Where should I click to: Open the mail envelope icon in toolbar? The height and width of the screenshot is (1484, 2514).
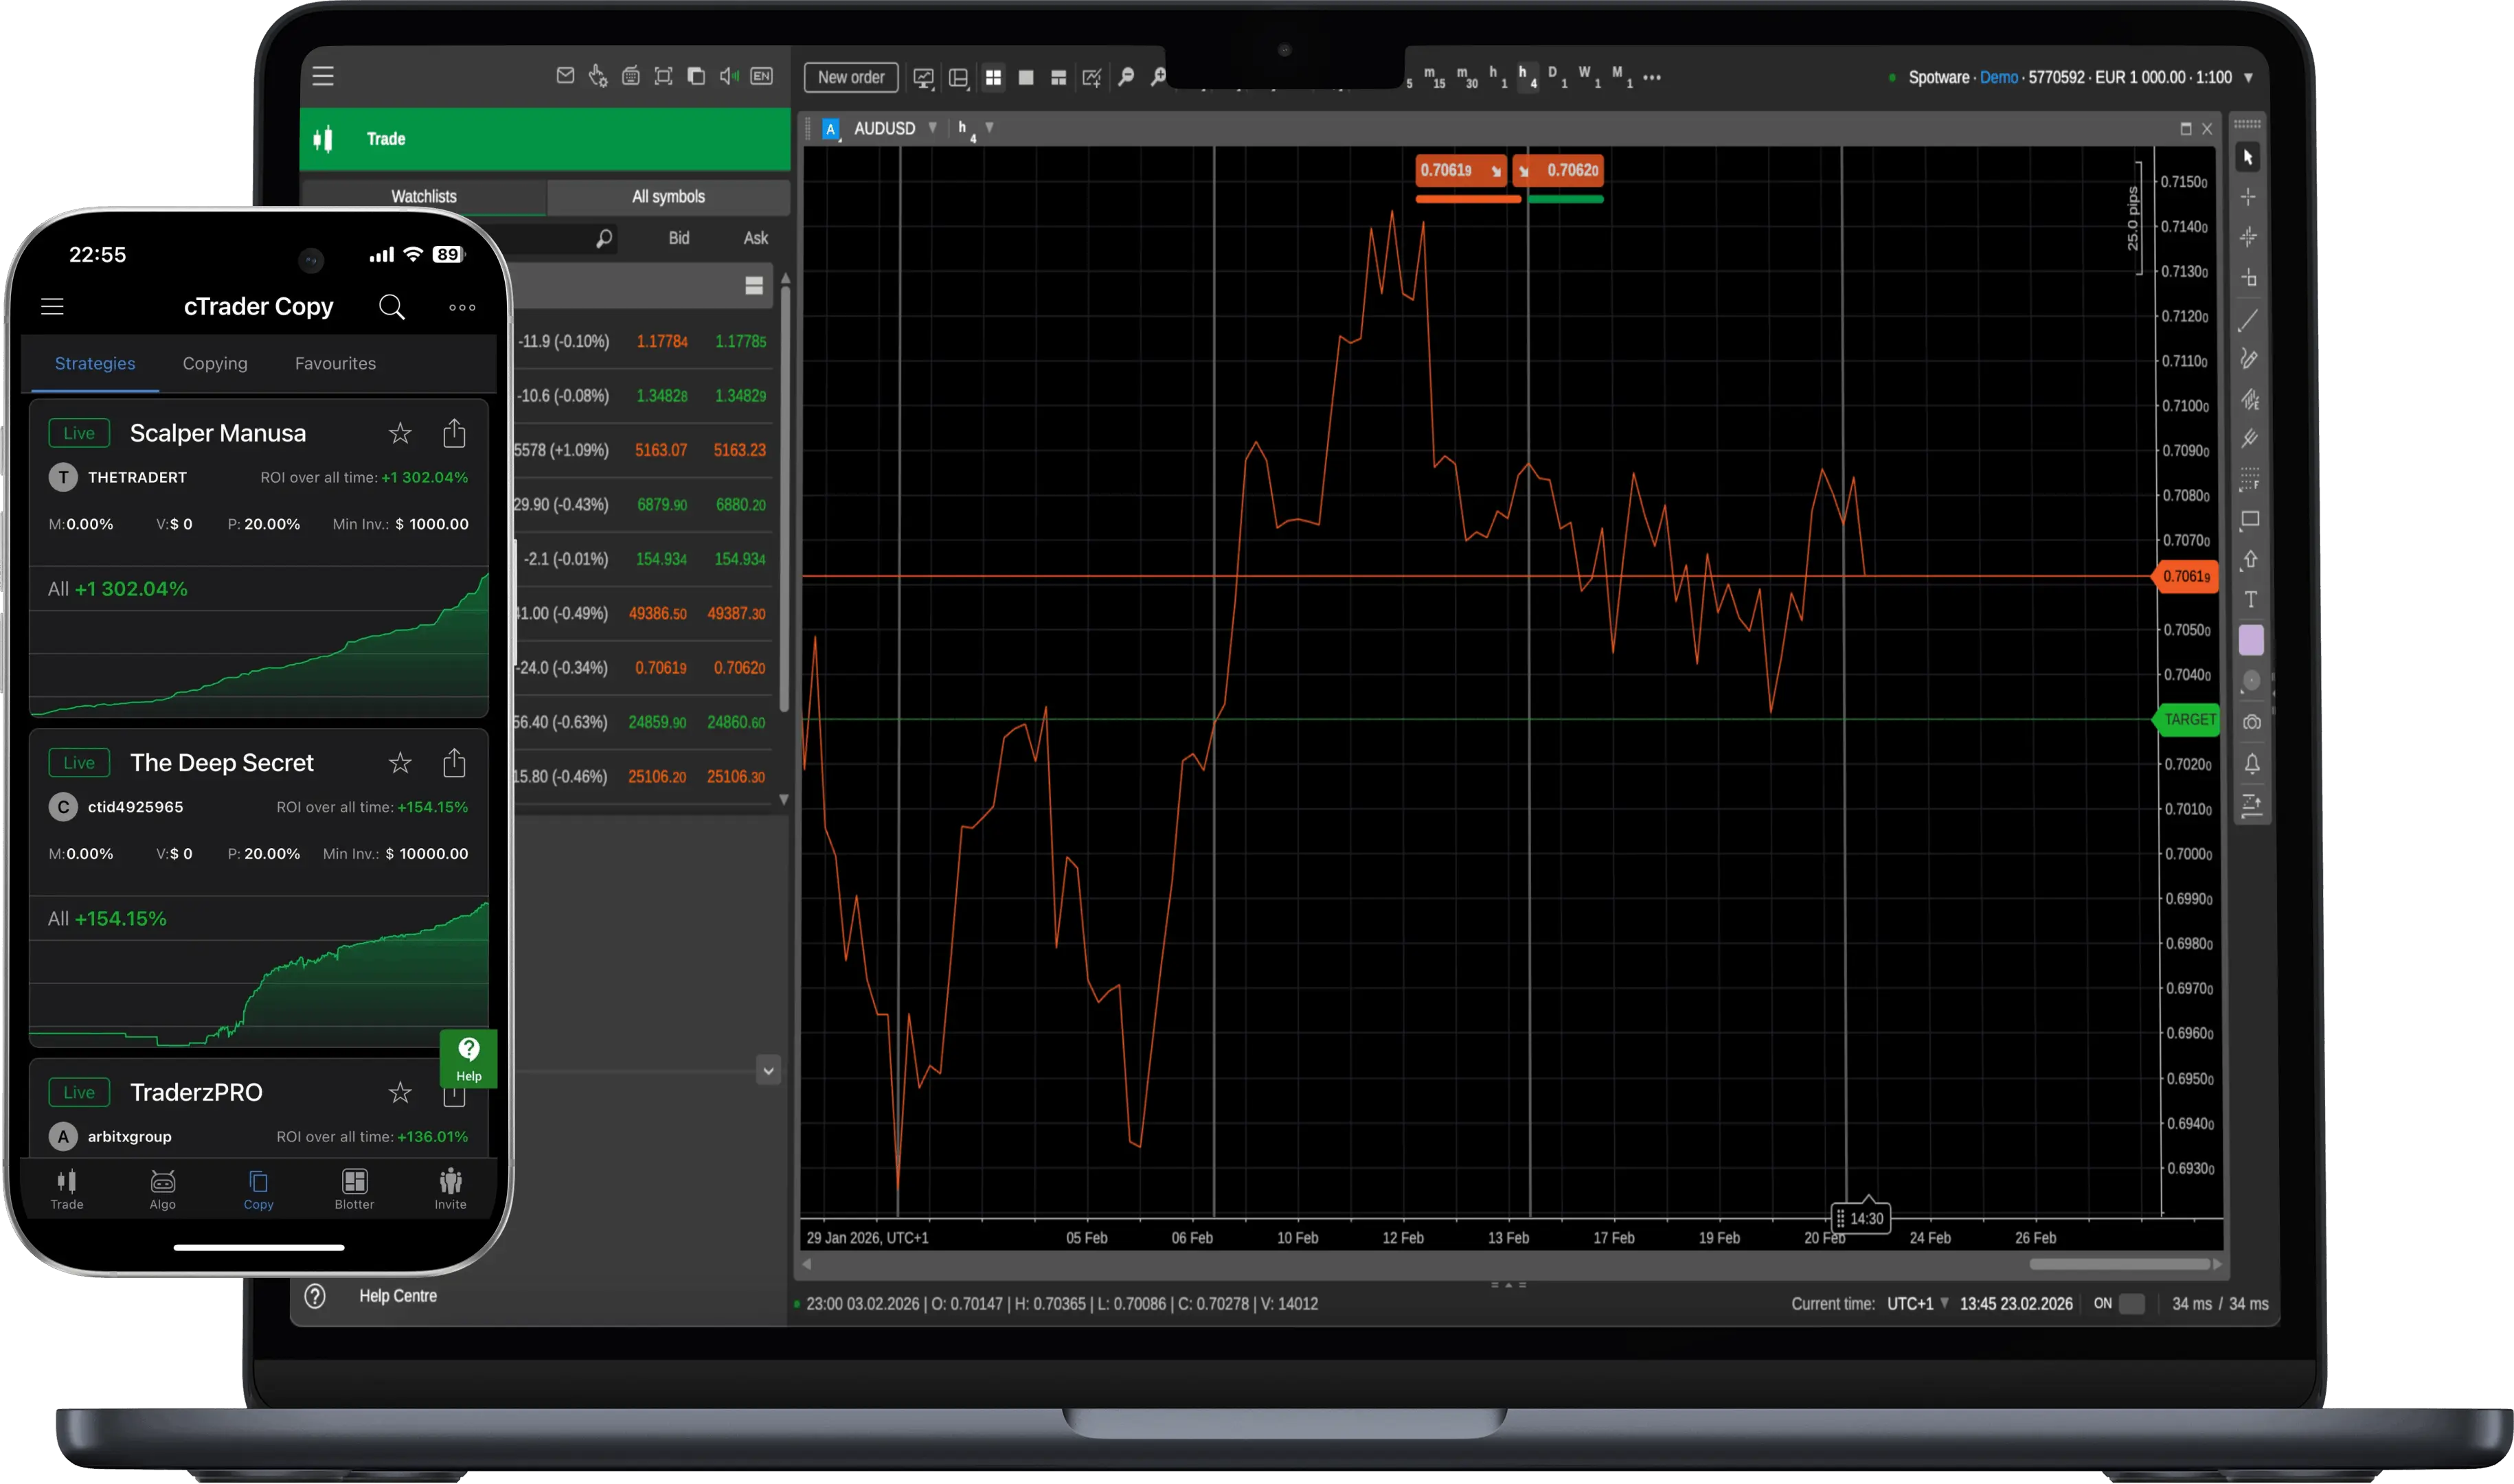(565, 76)
